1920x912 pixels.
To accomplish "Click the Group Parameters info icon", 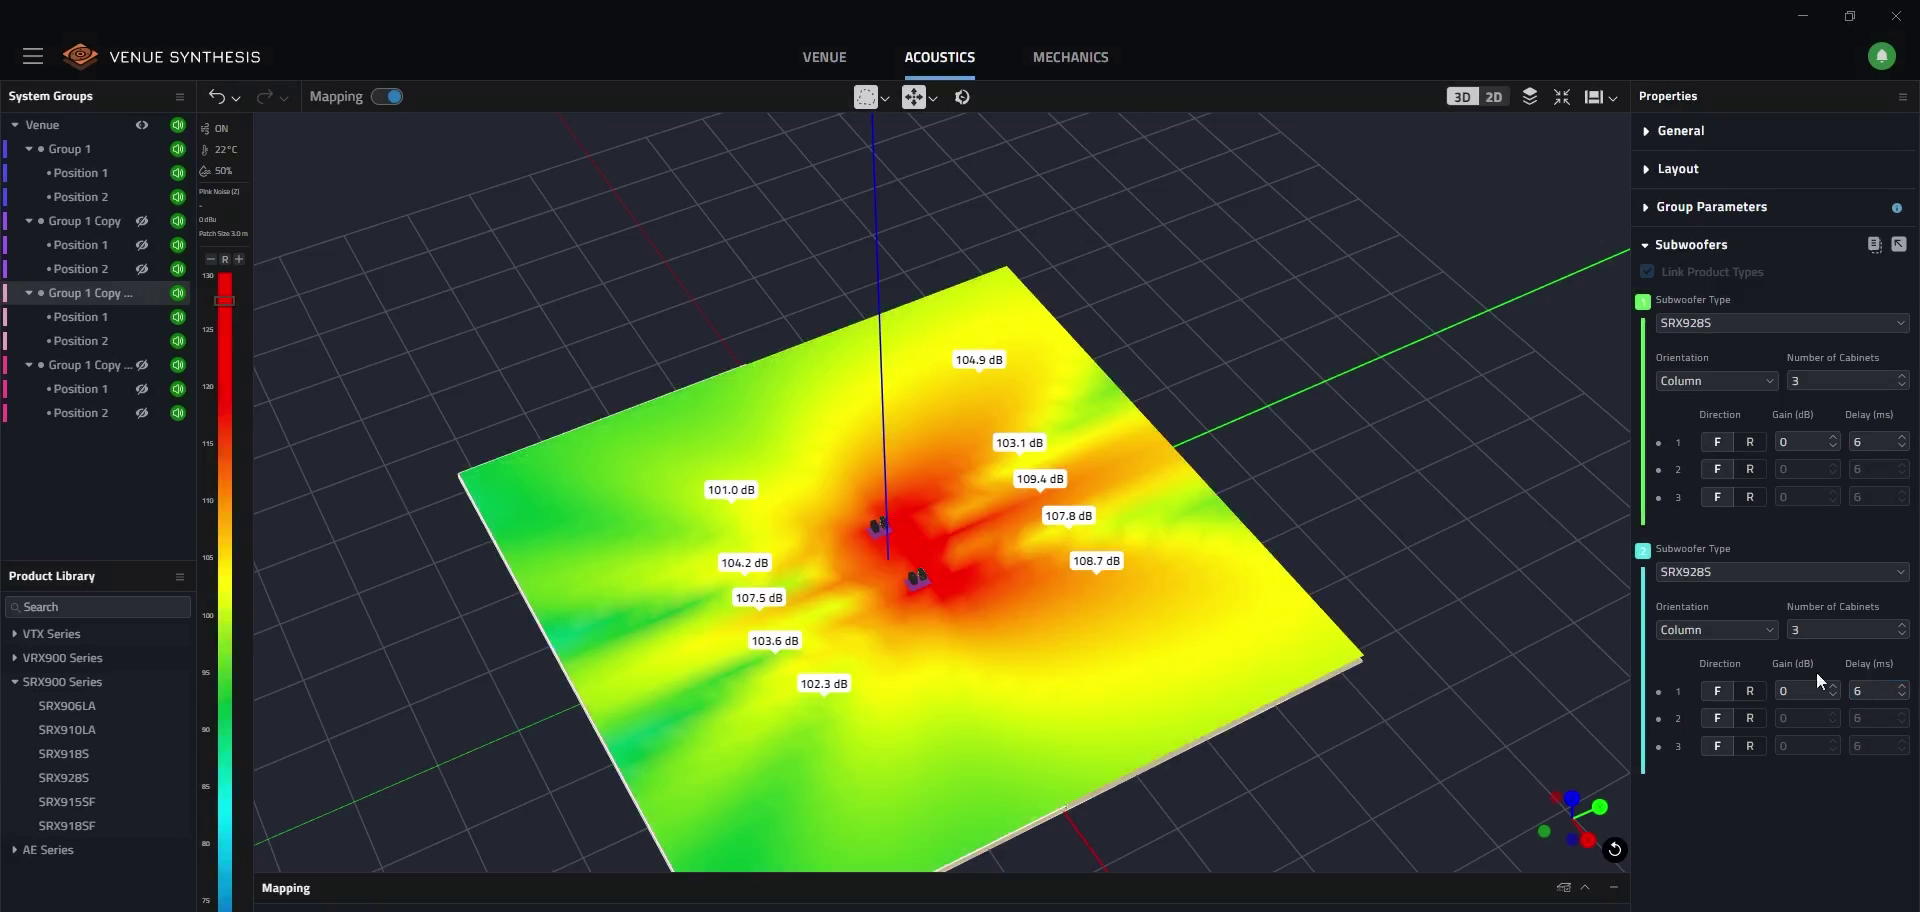I will pyautogui.click(x=1896, y=208).
